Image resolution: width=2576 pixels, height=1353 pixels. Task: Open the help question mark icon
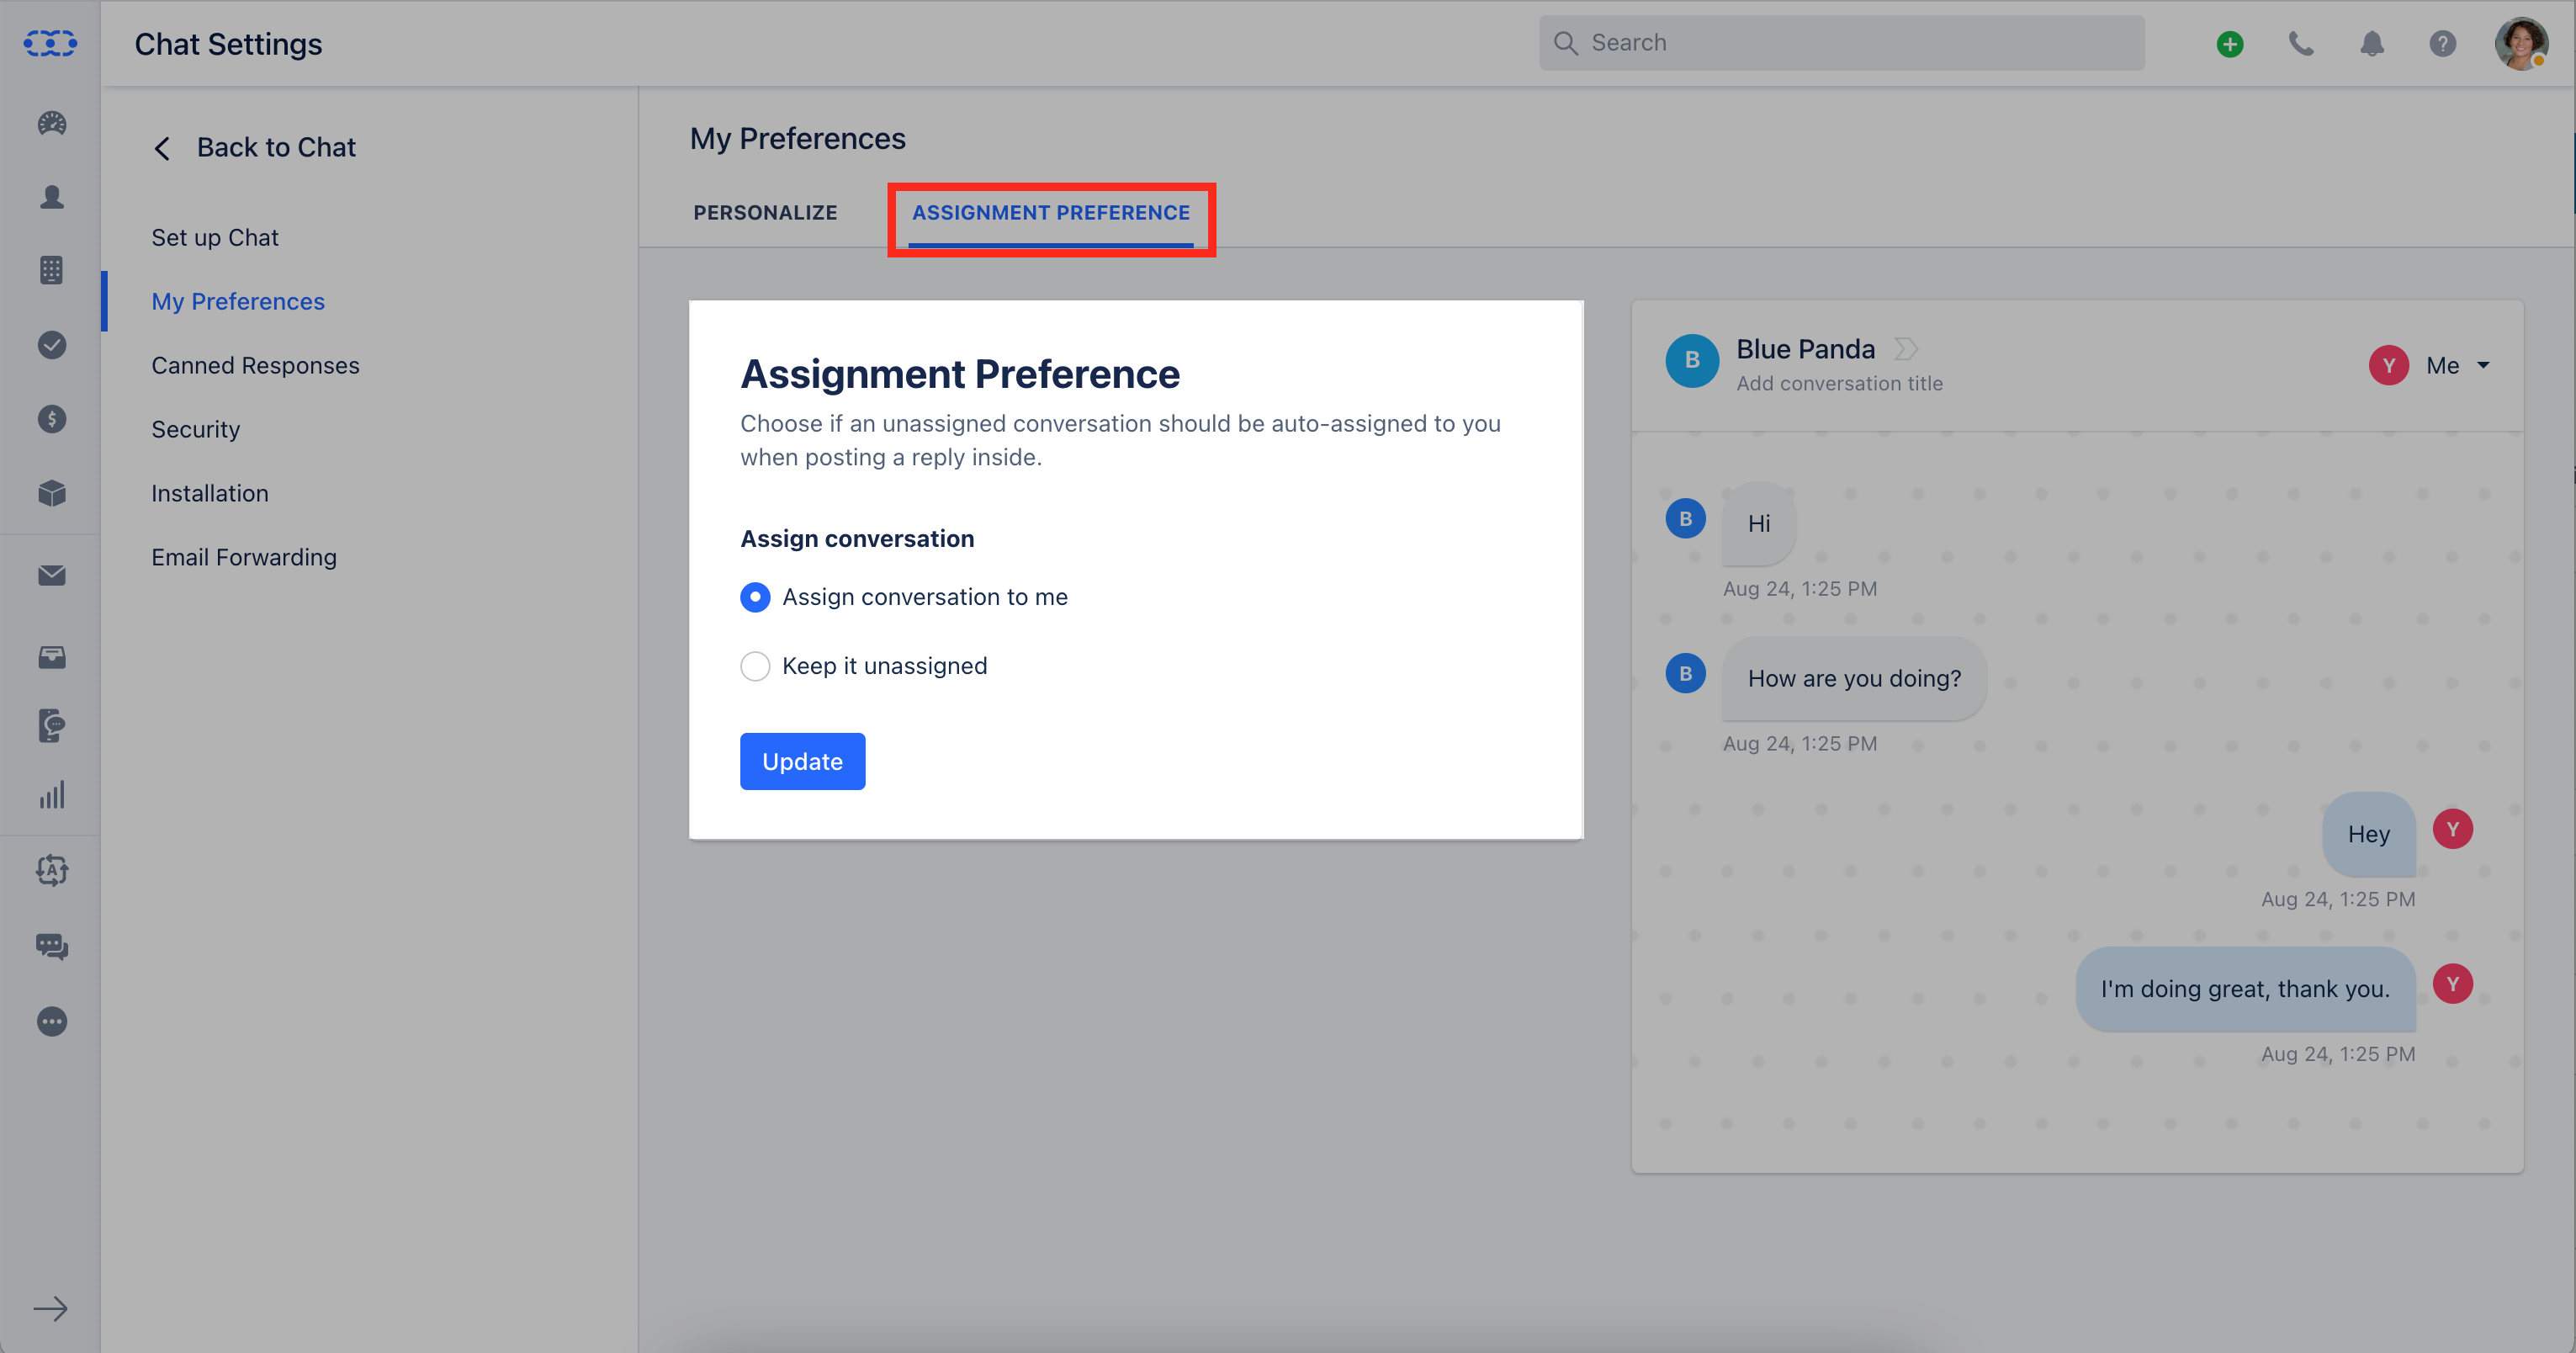click(x=2443, y=44)
